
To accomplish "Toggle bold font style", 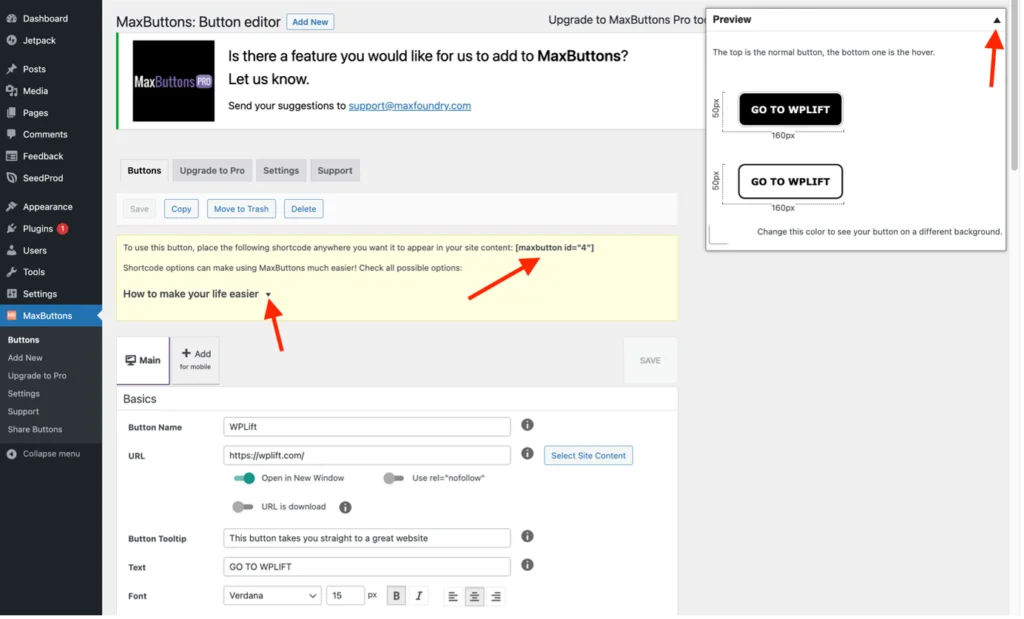I will coord(396,595).
